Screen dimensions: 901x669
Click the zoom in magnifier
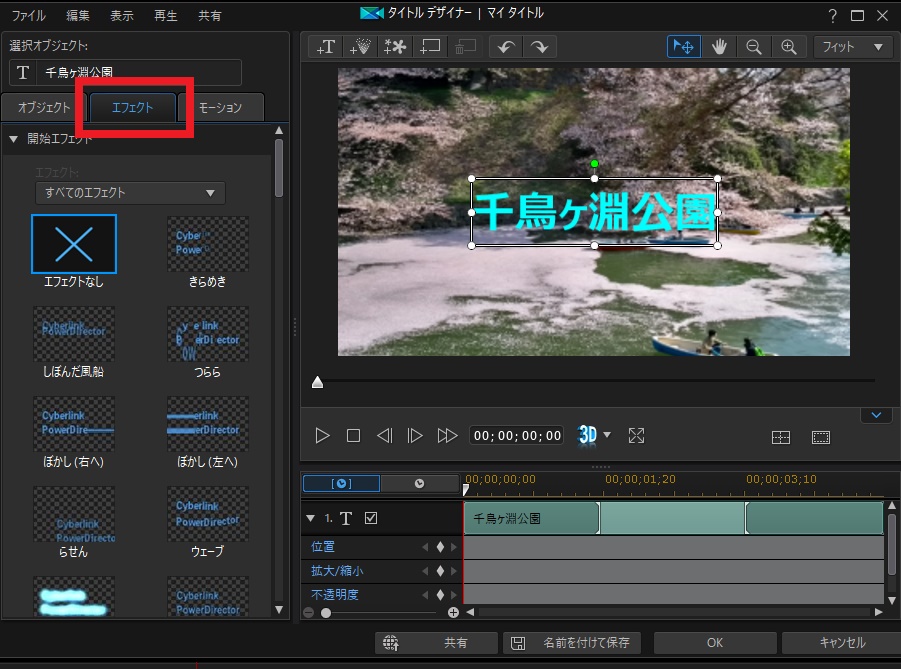(x=789, y=47)
